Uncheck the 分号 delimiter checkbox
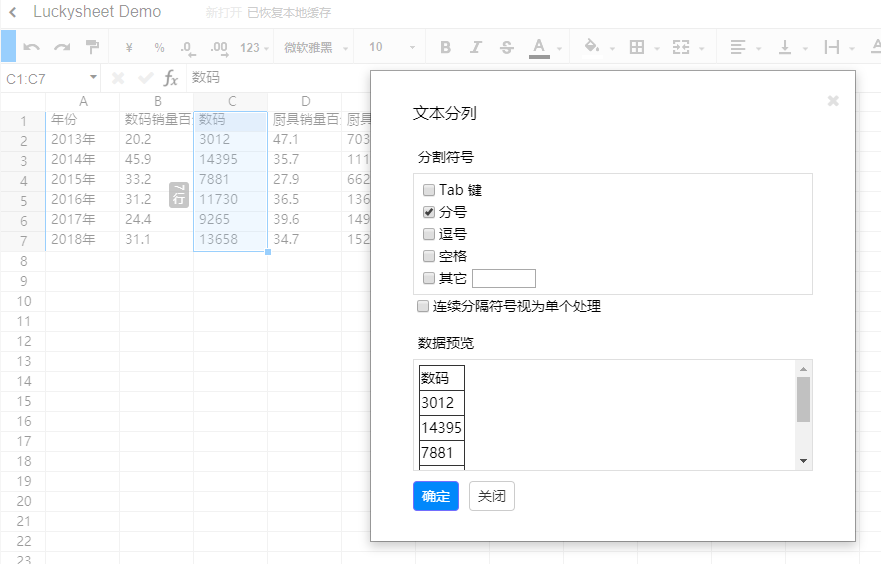 pos(429,212)
